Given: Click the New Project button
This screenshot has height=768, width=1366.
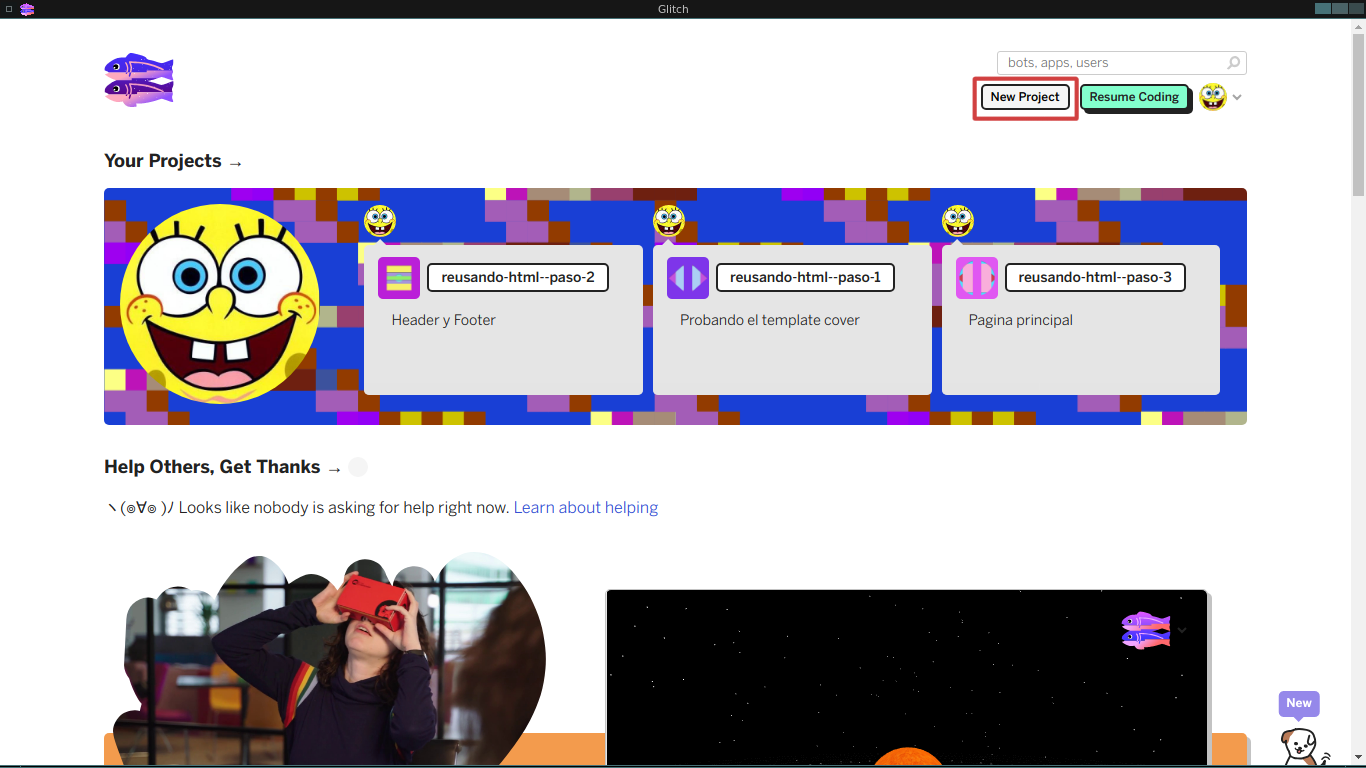Looking at the screenshot, I should click(1025, 97).
